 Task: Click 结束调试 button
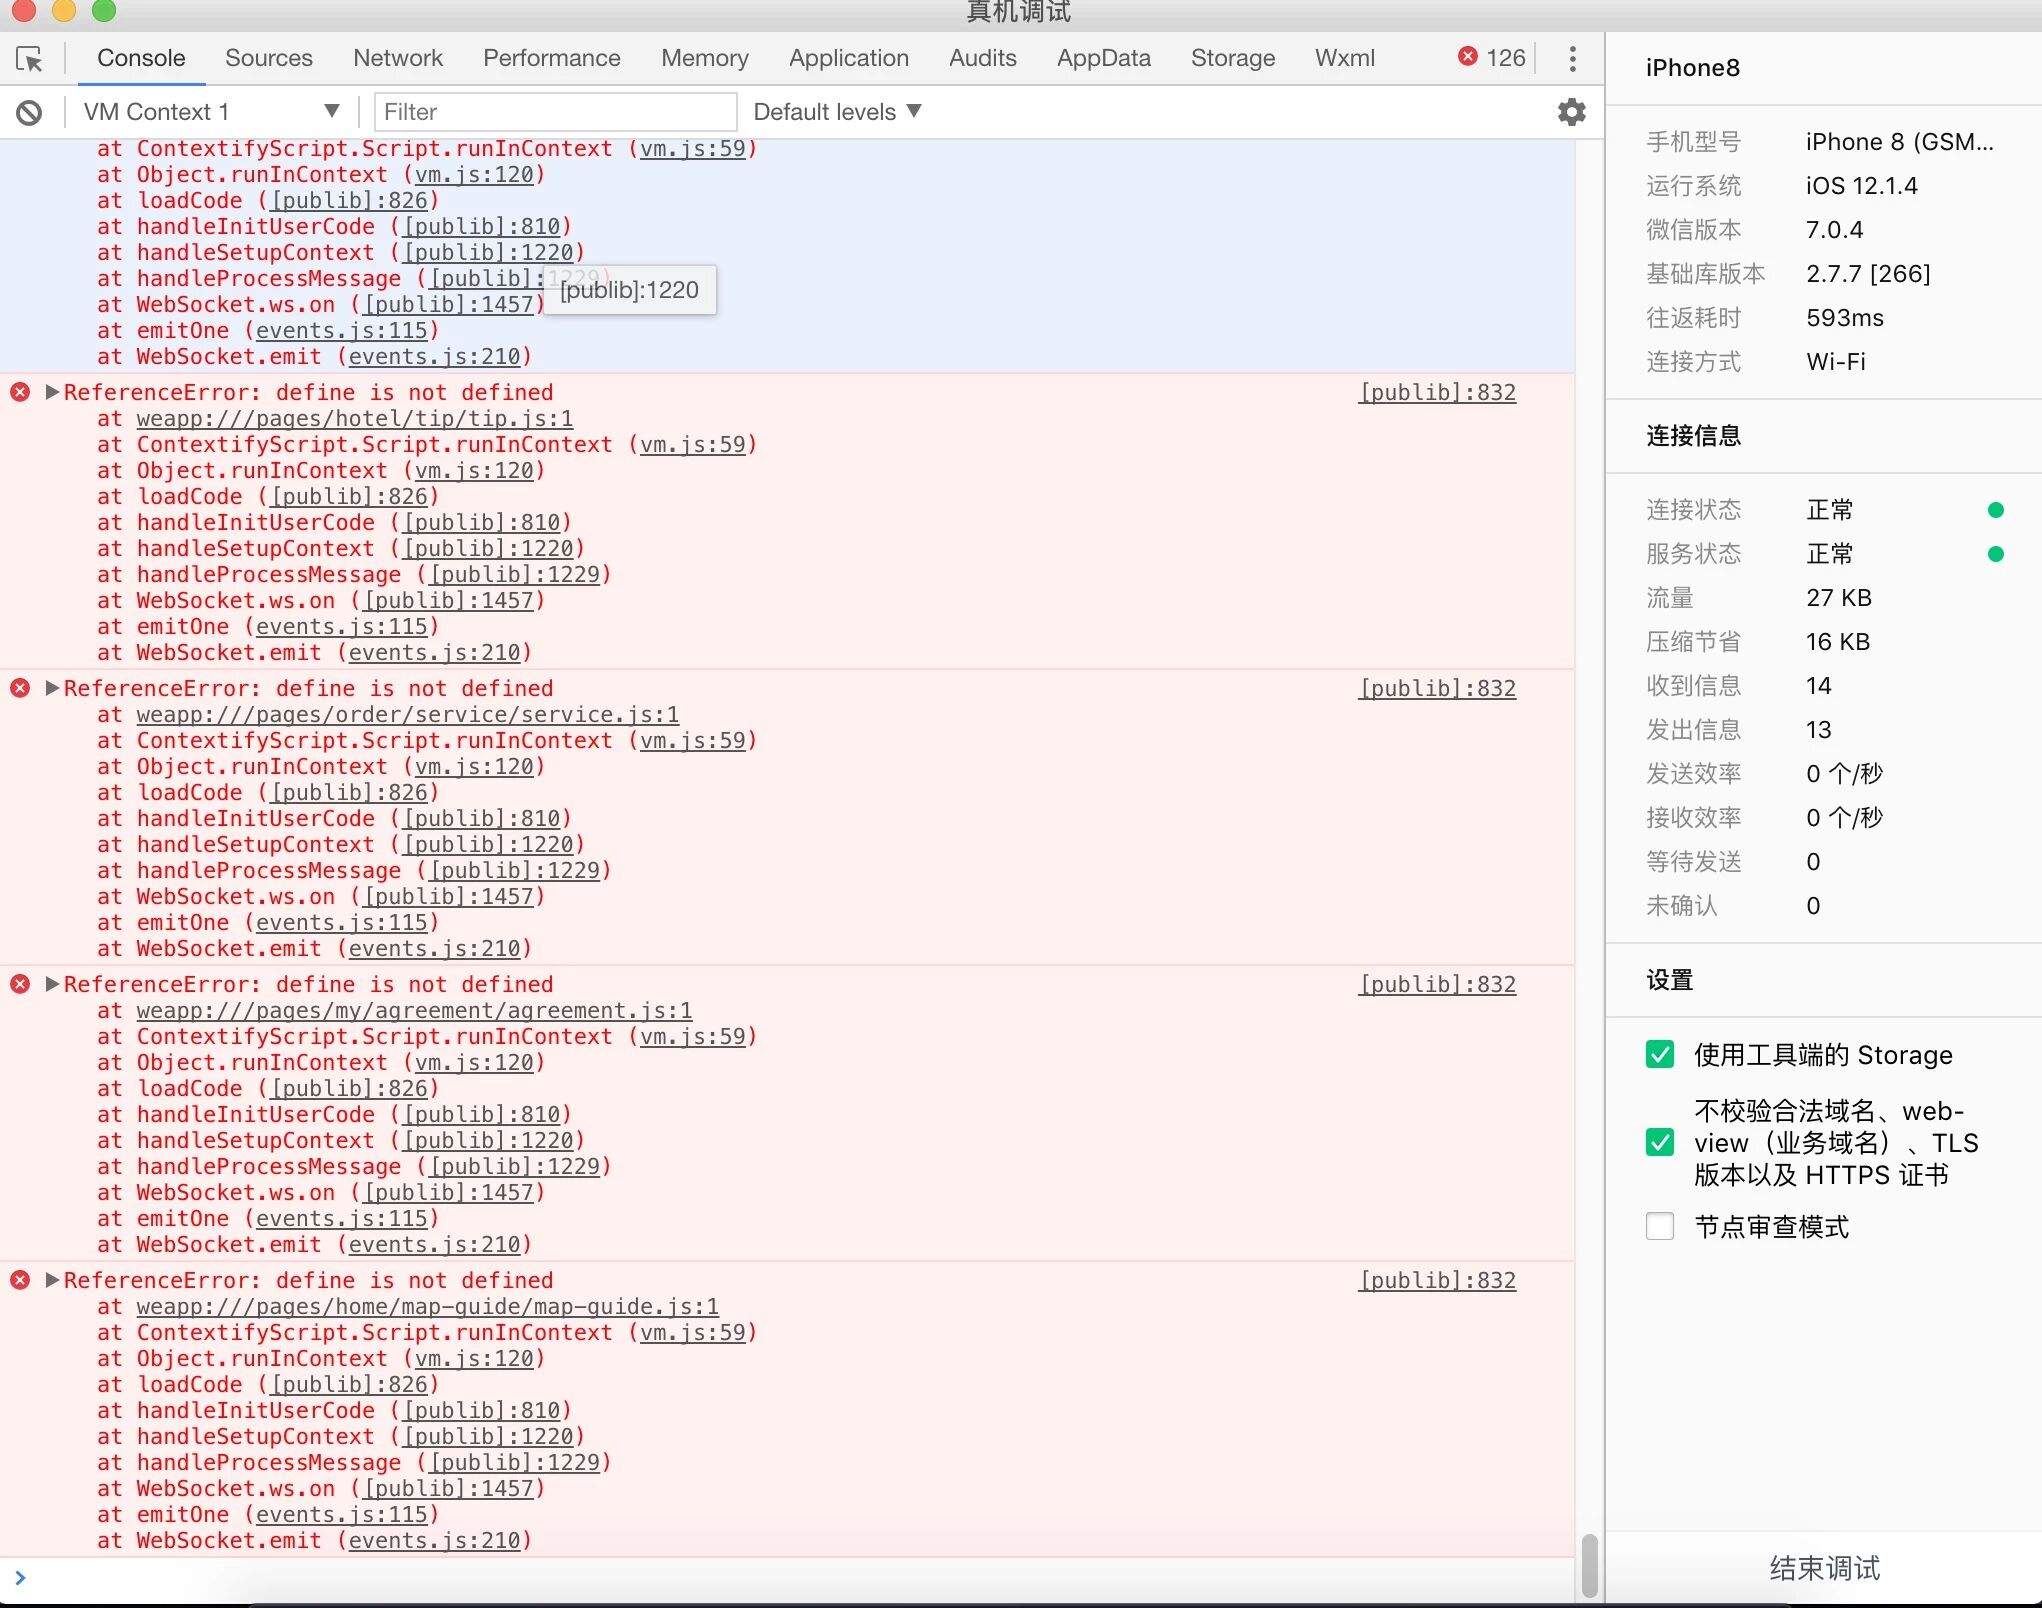pos(1824,1568)
